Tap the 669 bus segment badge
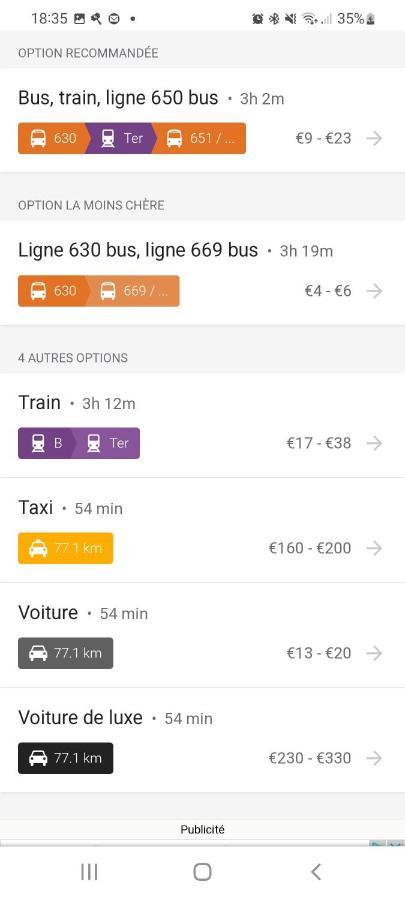The height and width of the screenshot is (900, 405). (x=133, y=291)
